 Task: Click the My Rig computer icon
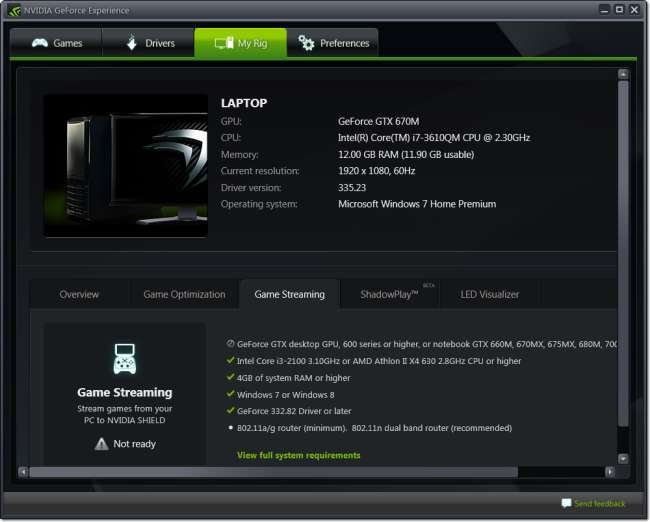click(224, 43)
